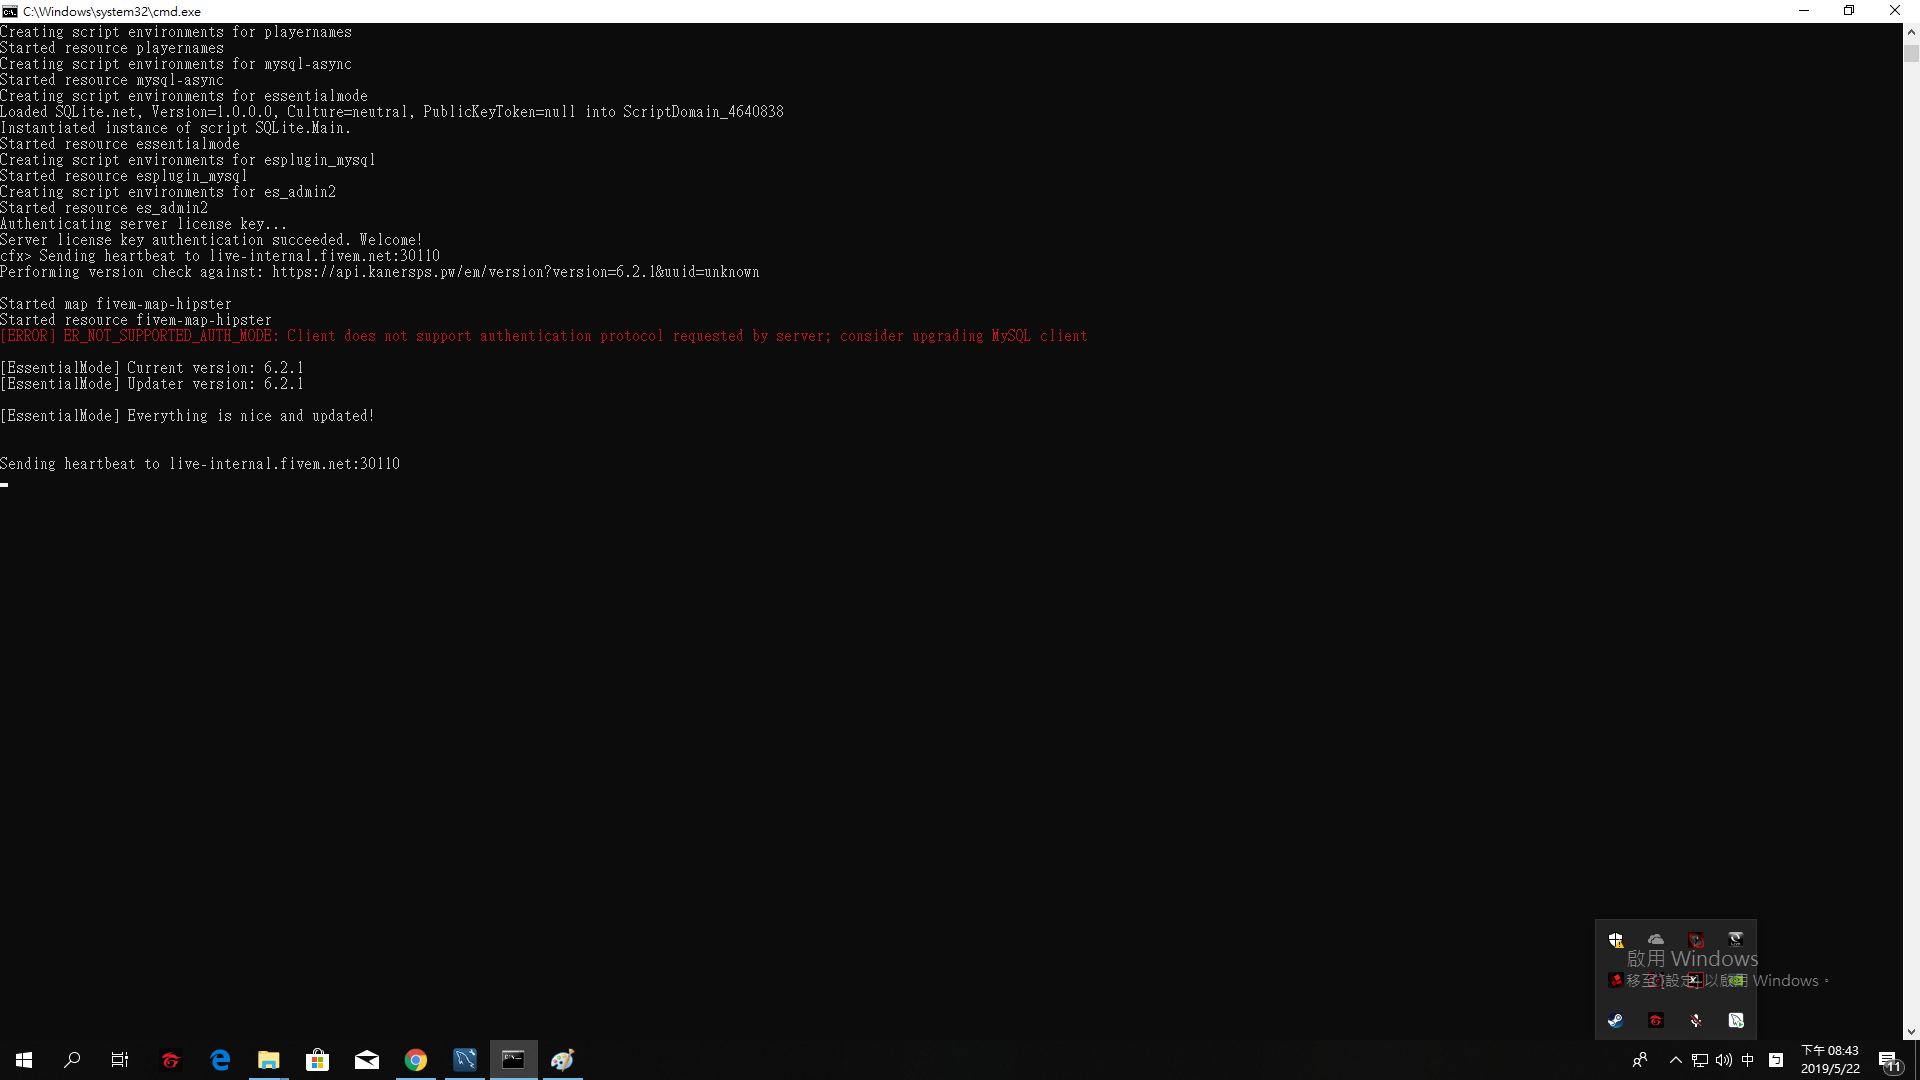Viewport: 1920px width, 1080px height.
Task: Open the Paint app in the taskbar
Action: coord(563,1060)
